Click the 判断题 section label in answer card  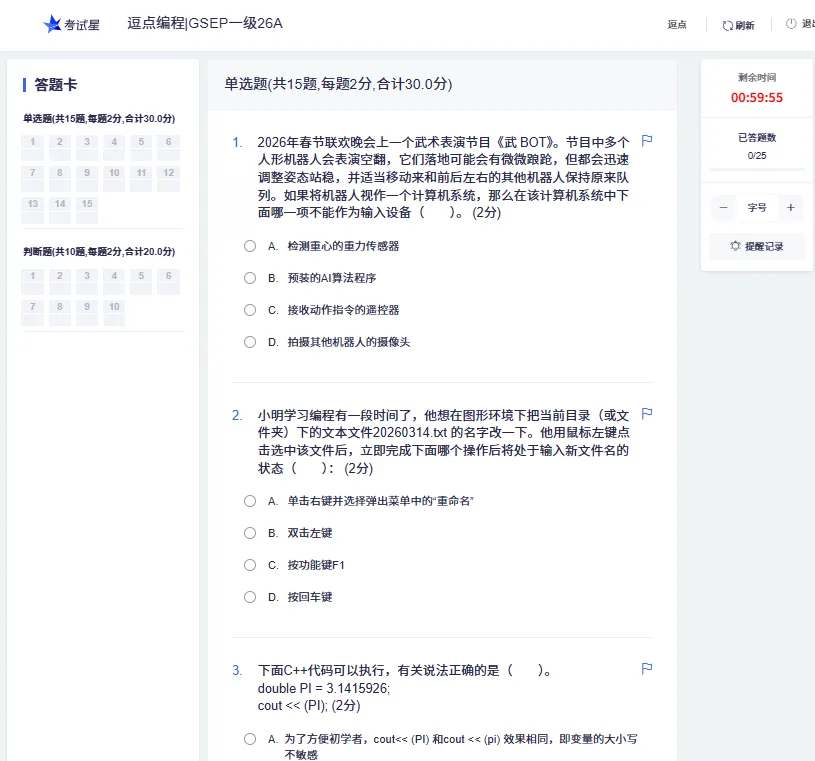click(x=99, y=252)
